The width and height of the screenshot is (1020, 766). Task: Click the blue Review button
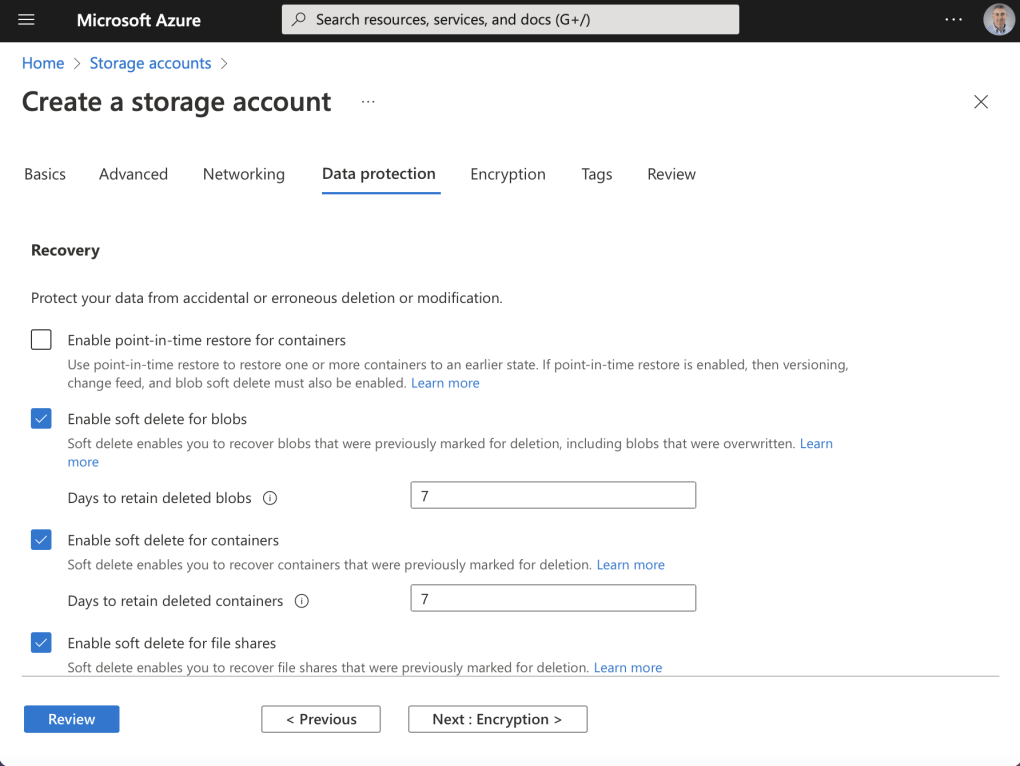[71, 719]
